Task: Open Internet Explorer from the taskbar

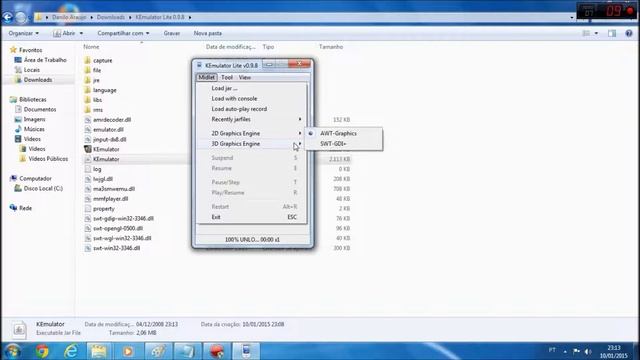Action: [x=71, y=351]
